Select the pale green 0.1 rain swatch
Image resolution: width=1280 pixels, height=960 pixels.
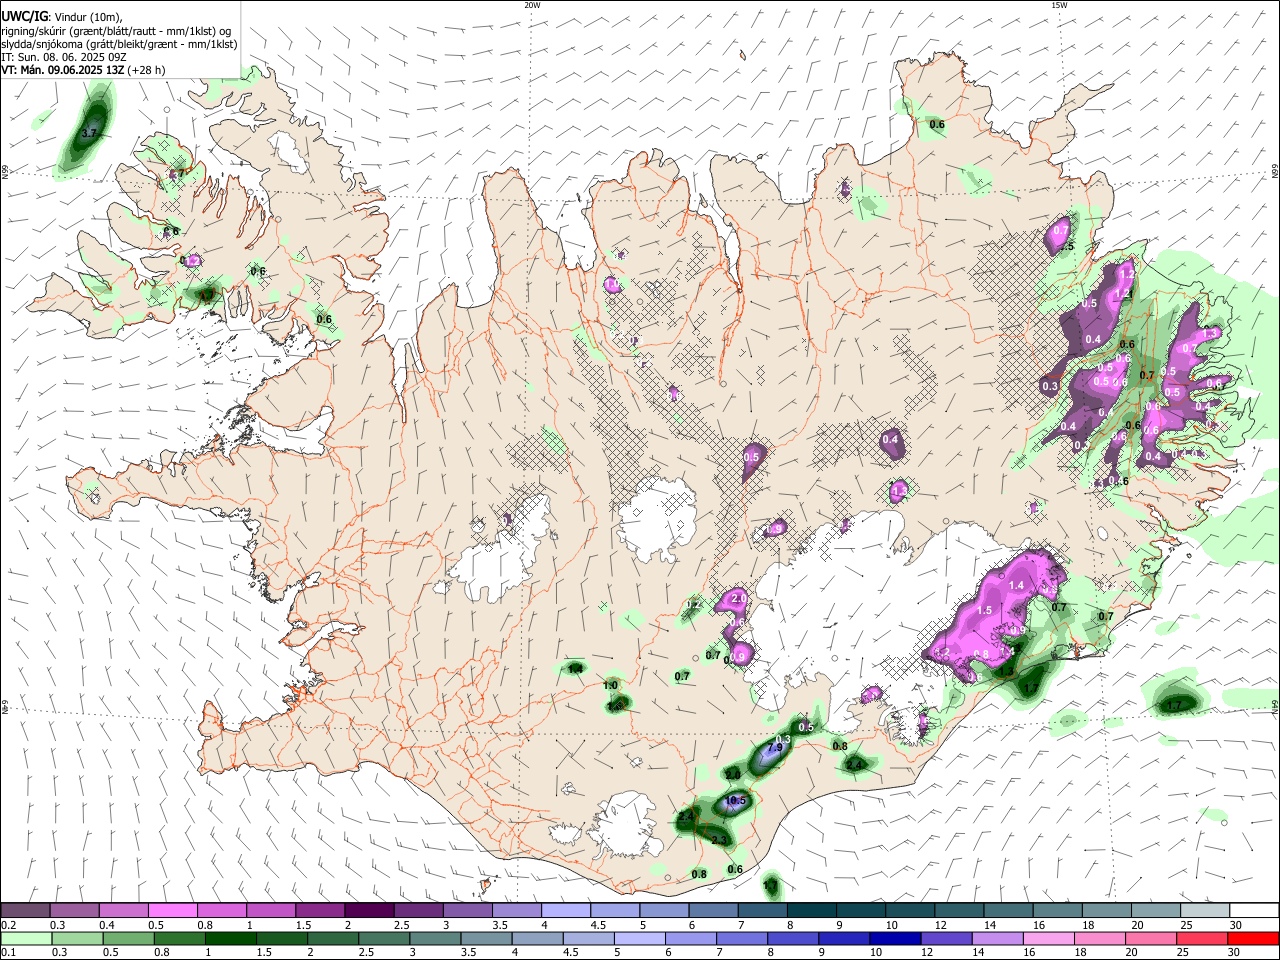[x=25, y=938]
